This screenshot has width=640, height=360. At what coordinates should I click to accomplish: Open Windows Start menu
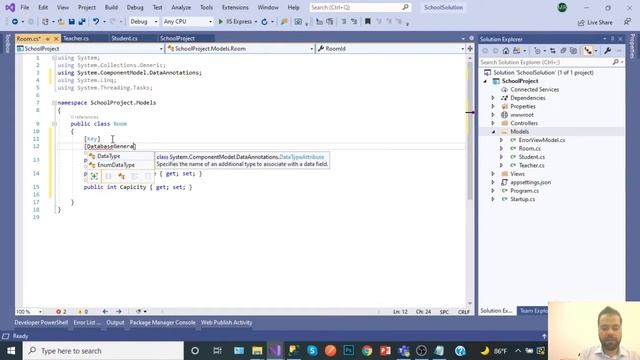point(11,351)
